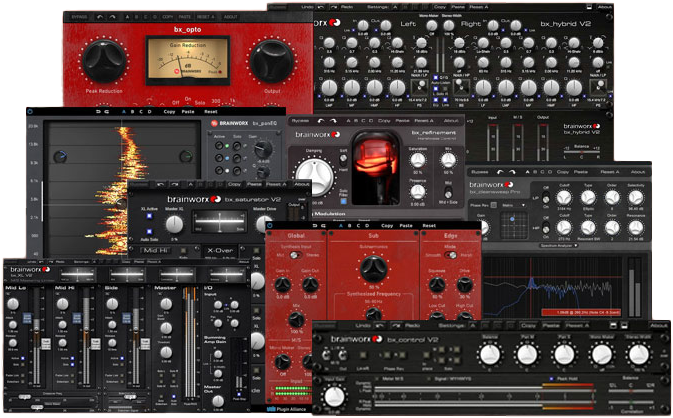This screenshot has height=418, width=673.
Task: Click the Gain In knob in the Global panel
Action: [x=283, y=284]
